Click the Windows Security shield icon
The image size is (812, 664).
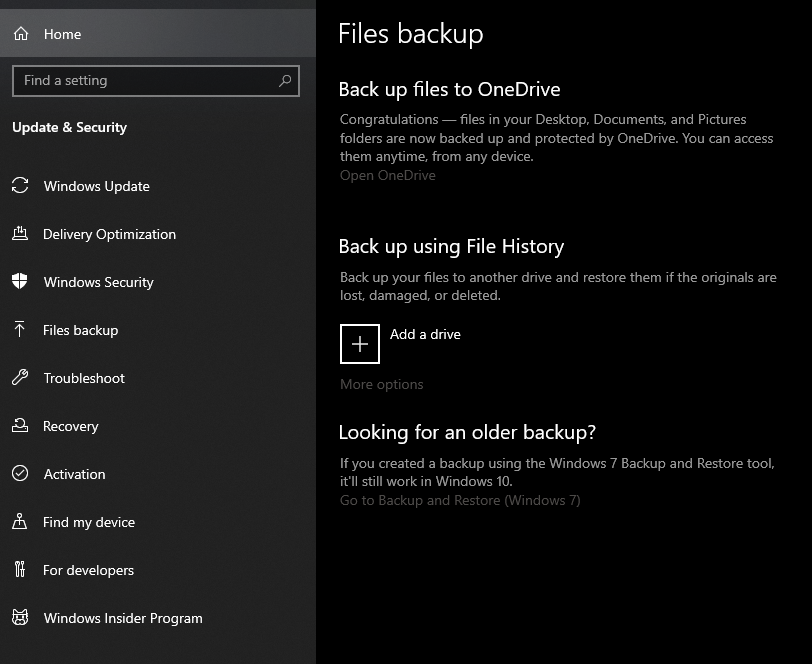point(20,281)
